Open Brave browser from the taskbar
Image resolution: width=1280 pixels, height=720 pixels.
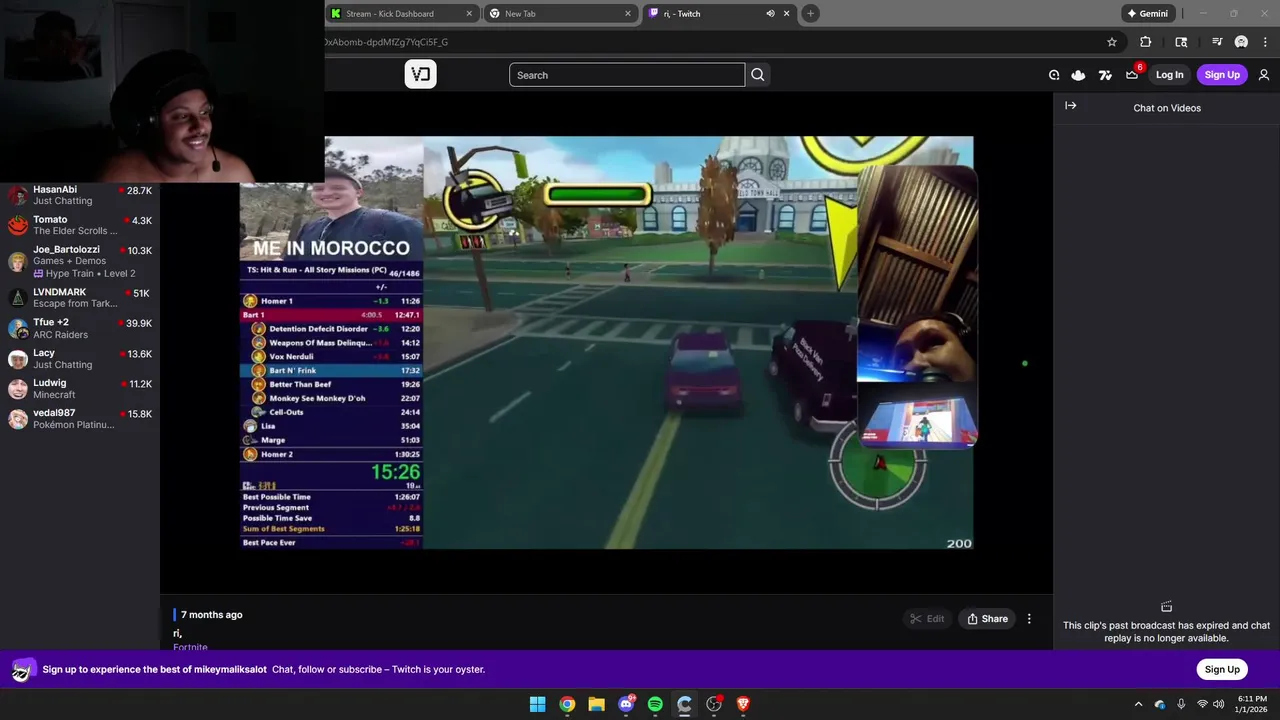click(743, 704)
